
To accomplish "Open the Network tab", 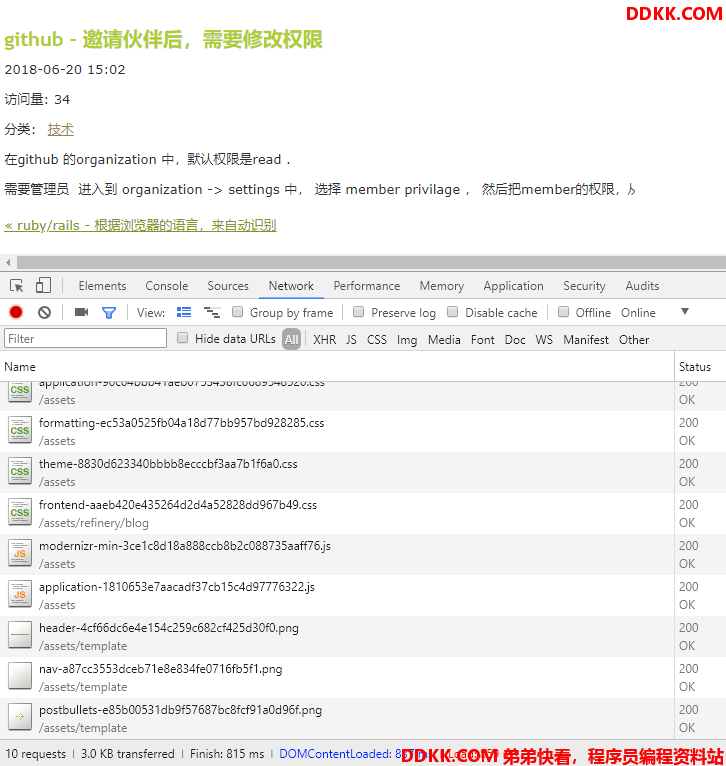I will 291,286.
